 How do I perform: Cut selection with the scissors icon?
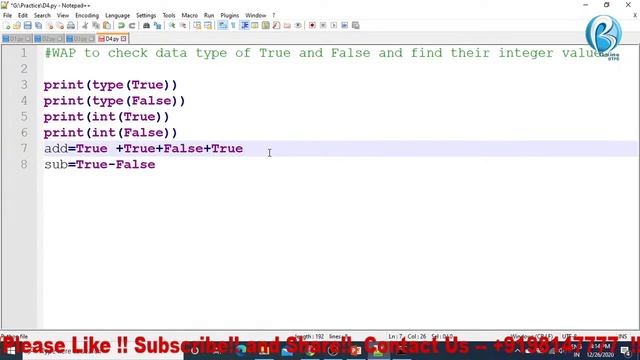[x=85, y=25]
